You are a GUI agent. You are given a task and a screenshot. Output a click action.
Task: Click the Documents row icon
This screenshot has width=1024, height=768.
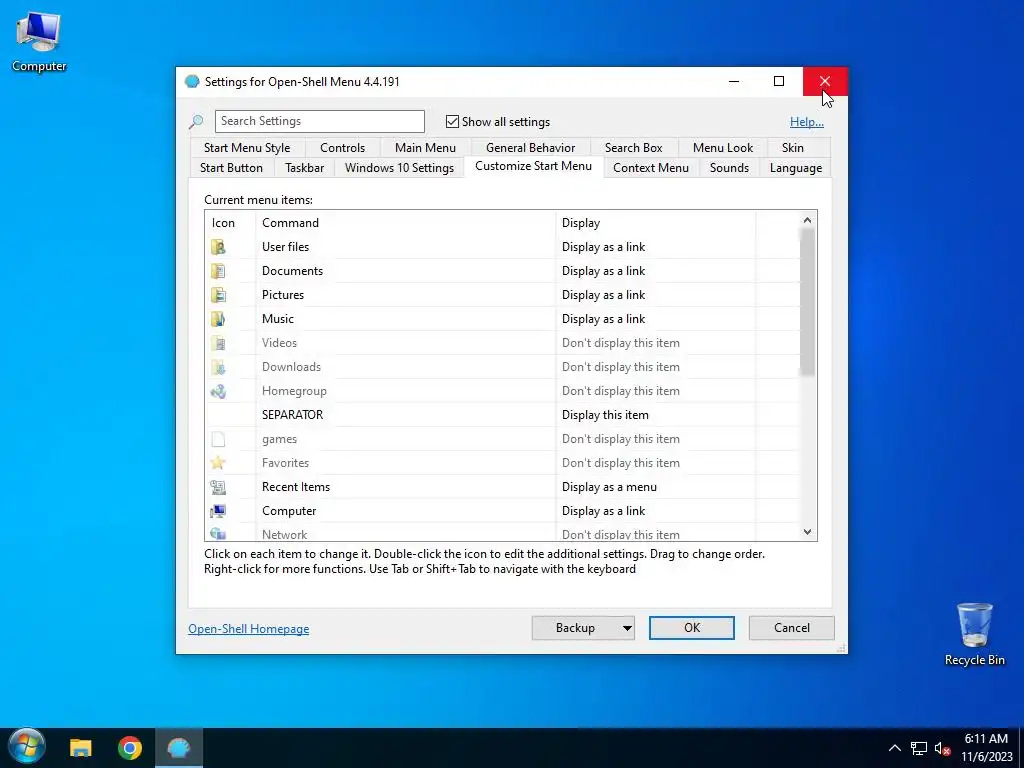pos(218,271)
